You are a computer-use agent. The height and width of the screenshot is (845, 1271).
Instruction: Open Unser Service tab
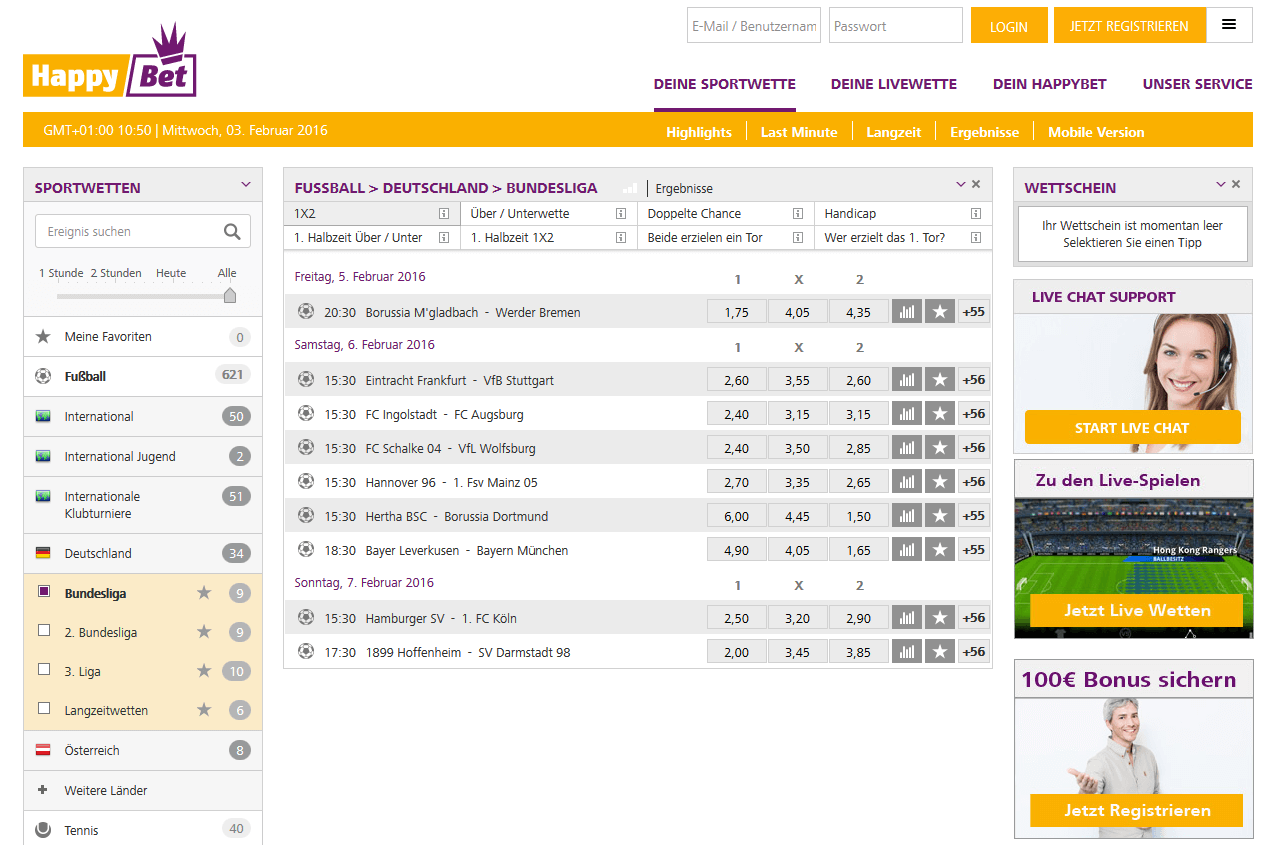[1198, 84]
